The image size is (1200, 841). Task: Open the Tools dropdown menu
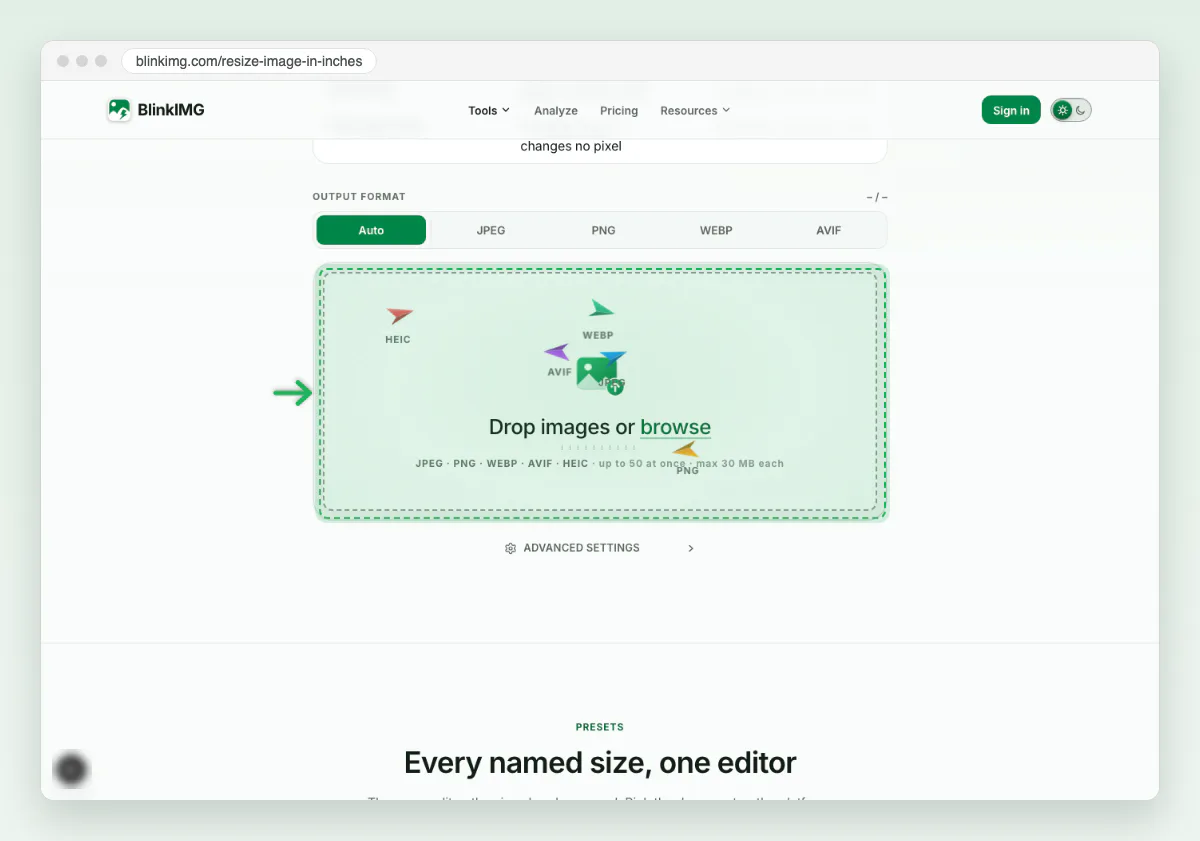pyautogui.click(x=489, y=111)
